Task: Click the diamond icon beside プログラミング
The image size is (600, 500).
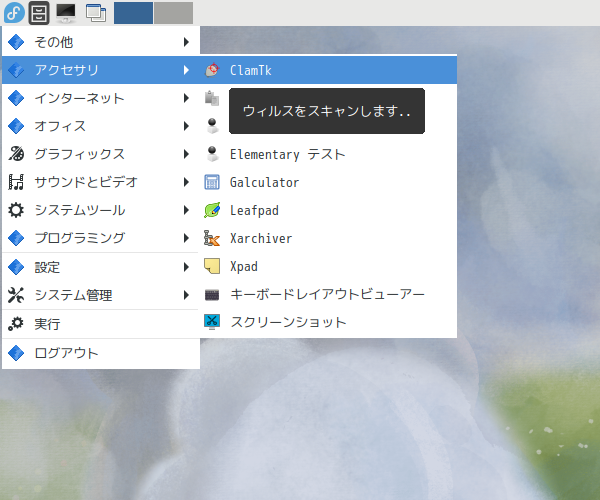Action: tap(16, 238)
